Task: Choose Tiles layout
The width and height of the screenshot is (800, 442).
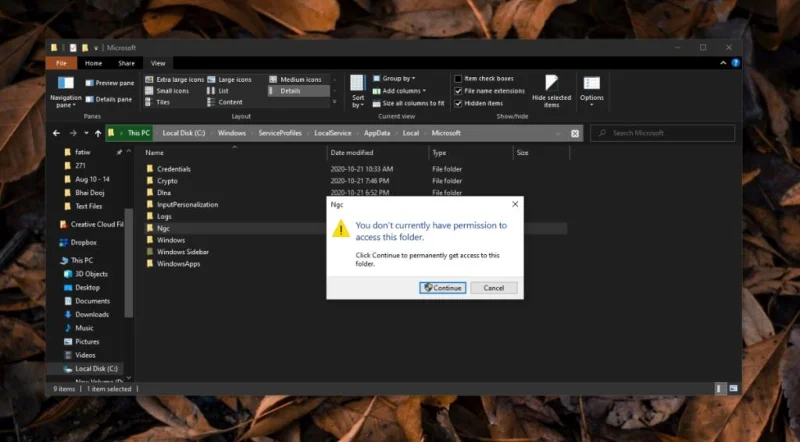Action: point(158,102)
